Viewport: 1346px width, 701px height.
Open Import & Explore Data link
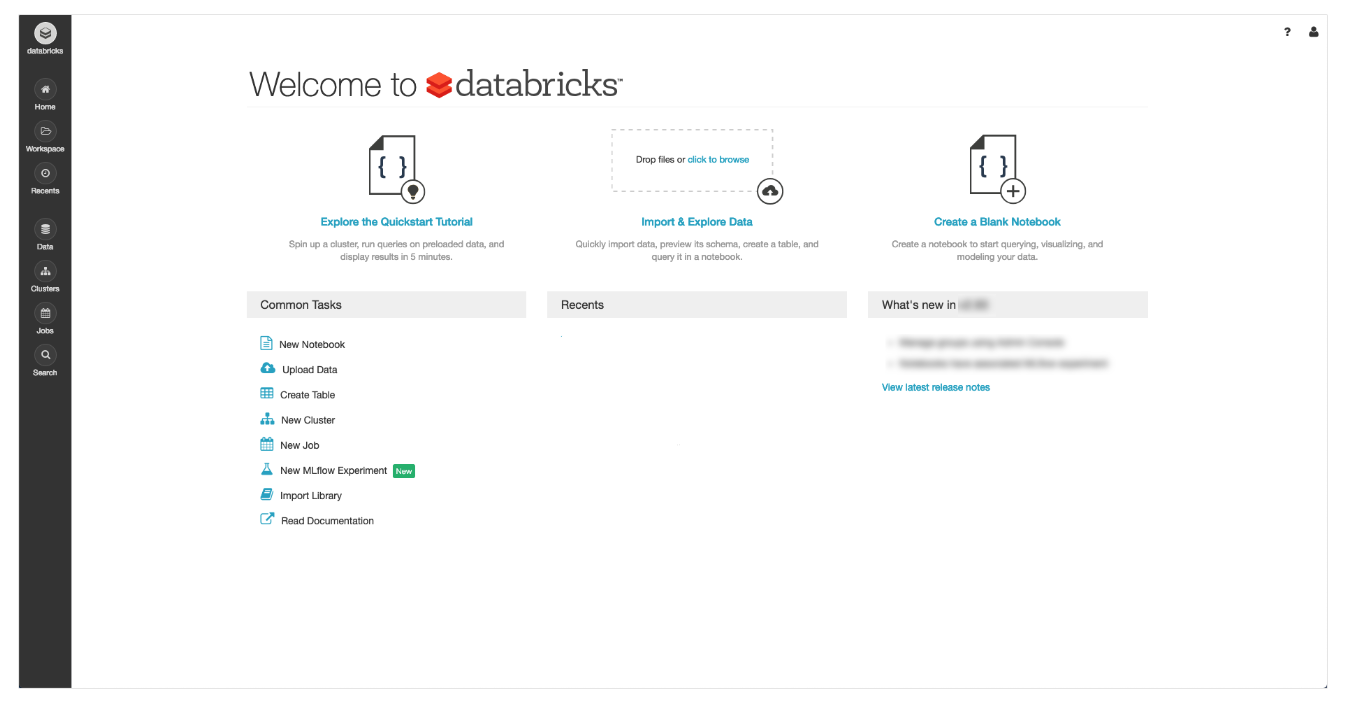(697, 222)
